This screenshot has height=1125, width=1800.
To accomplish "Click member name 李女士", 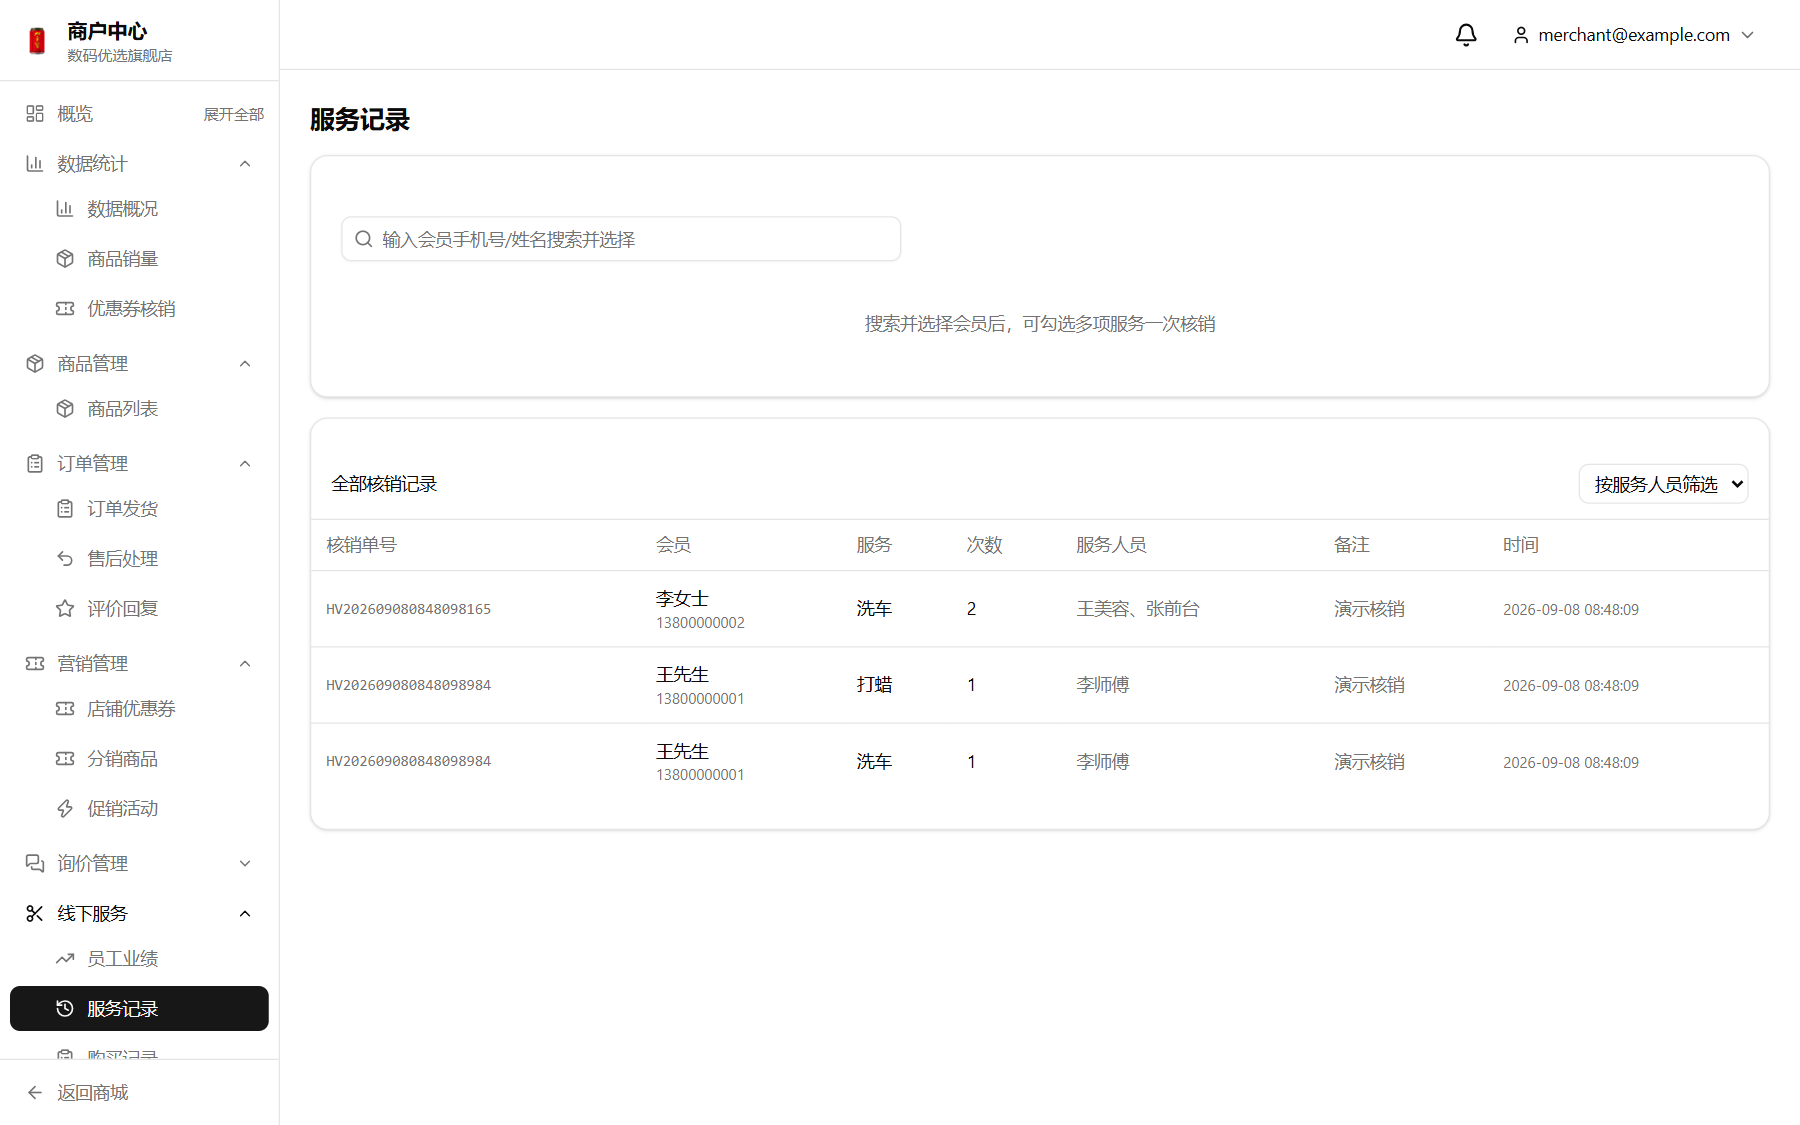I will pos(682,599).
